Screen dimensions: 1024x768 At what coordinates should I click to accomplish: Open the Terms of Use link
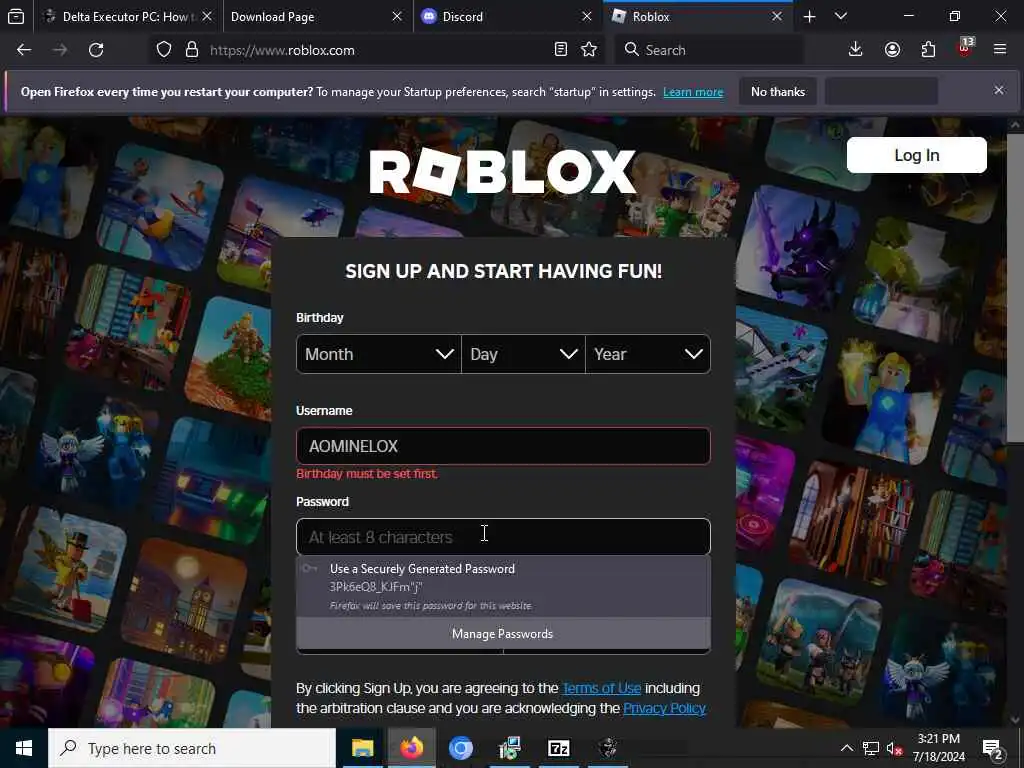(601, 688)
